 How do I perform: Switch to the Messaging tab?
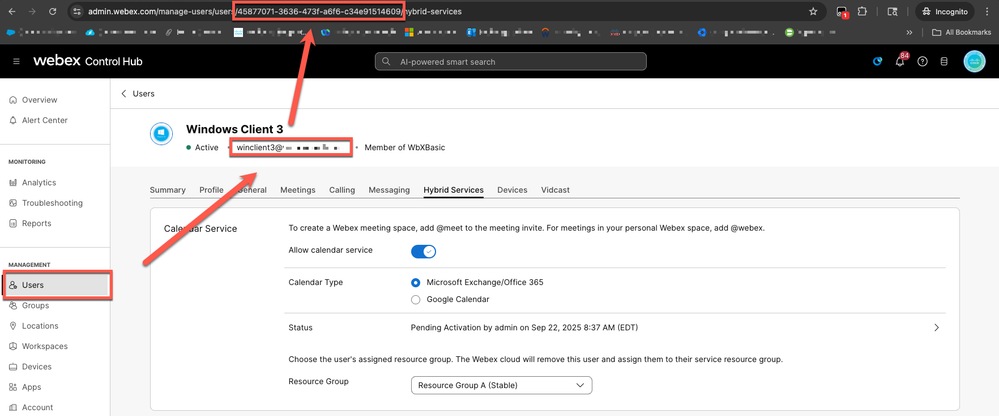(x=389, y=190)
